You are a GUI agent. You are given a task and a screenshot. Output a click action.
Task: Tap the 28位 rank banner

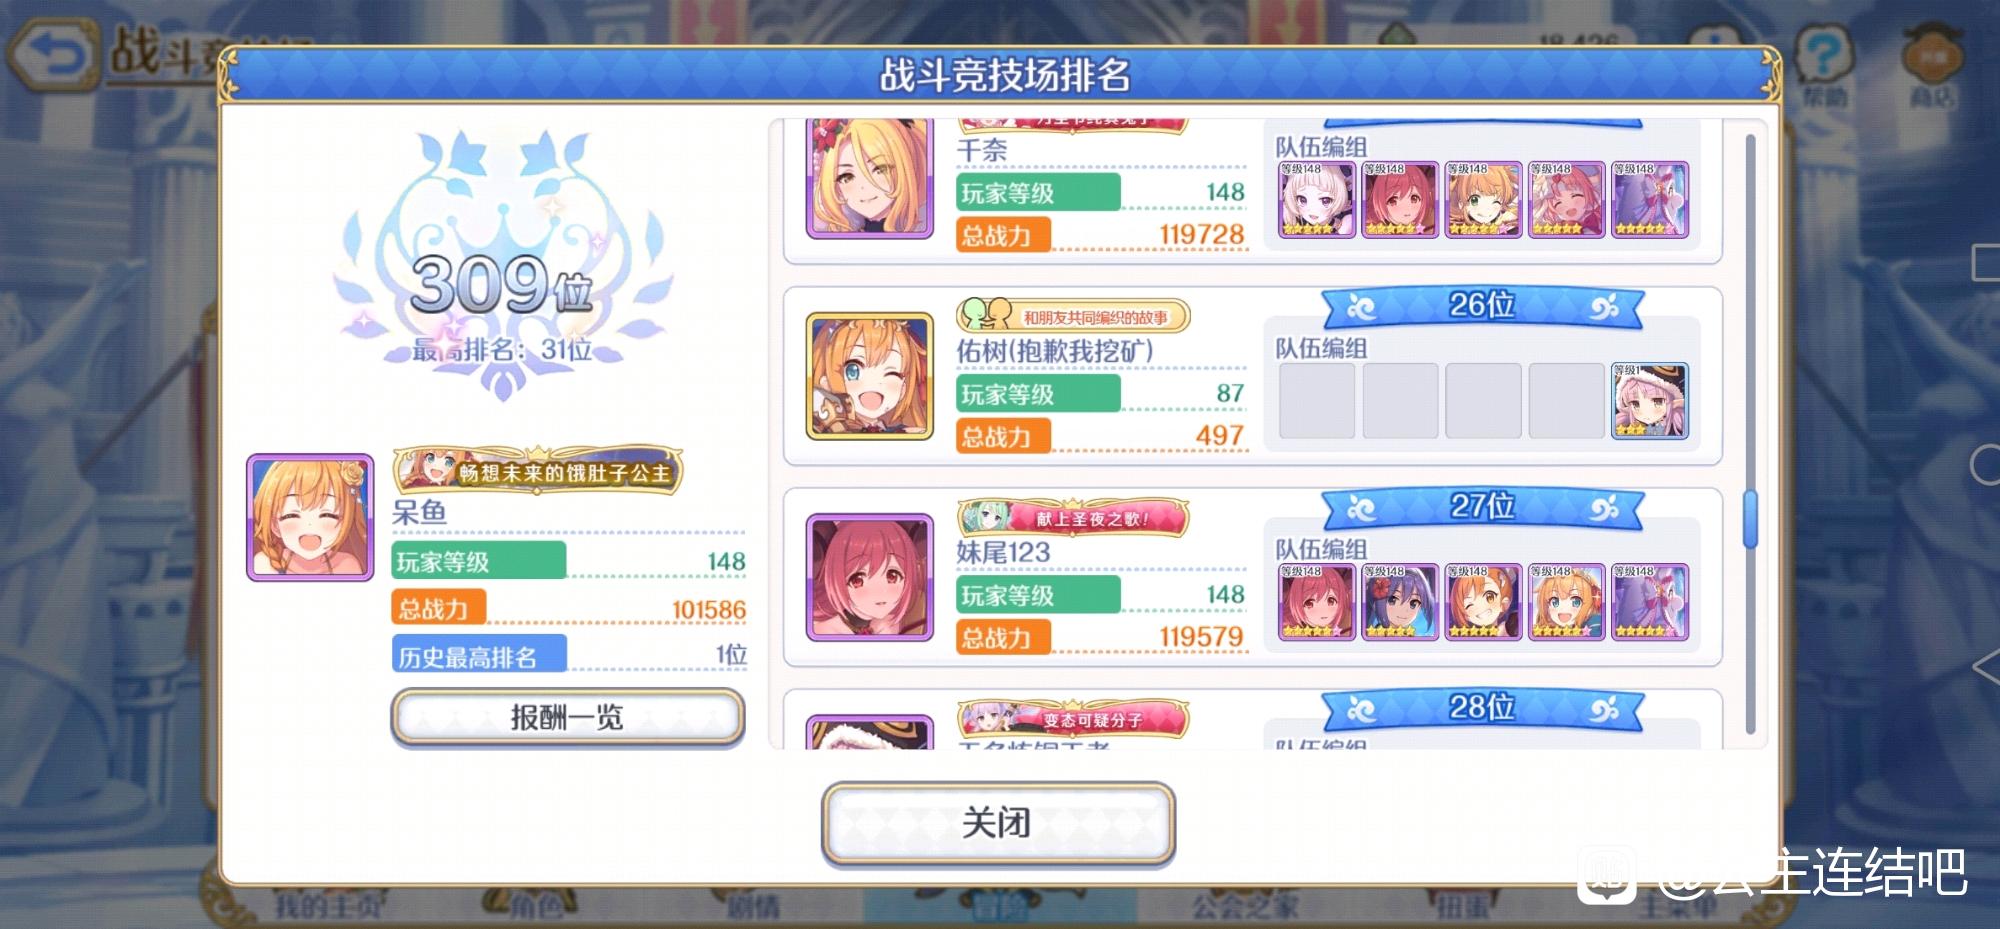1482,709
